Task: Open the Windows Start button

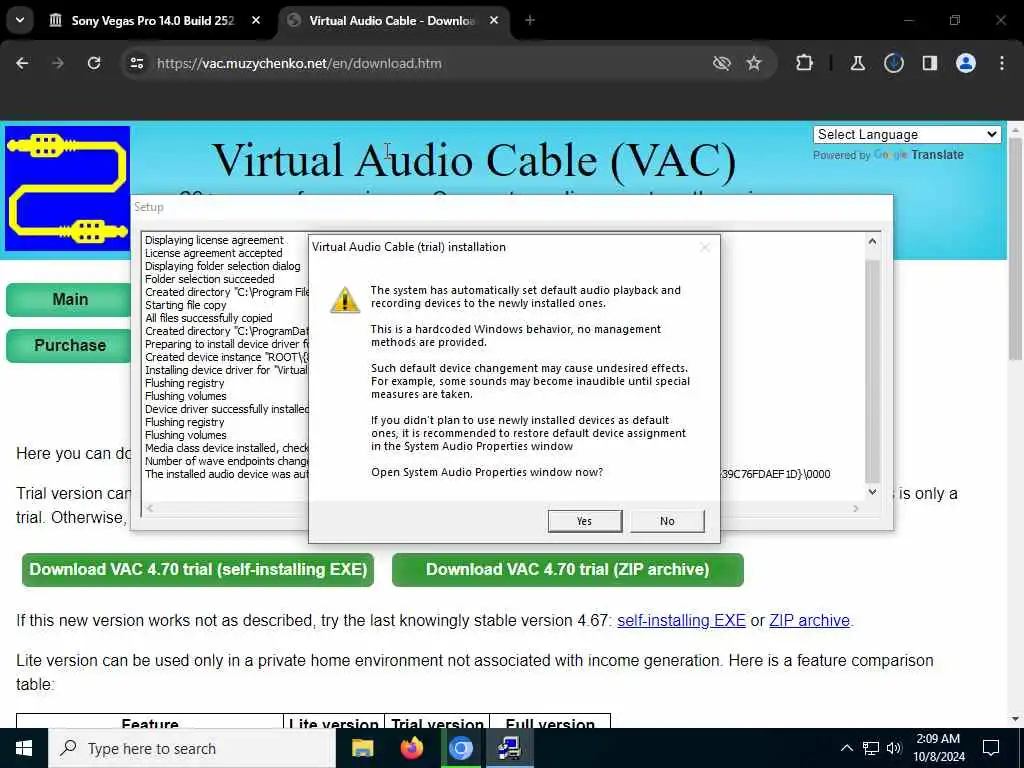Action: pyautogui.click(x=24, y=748)
